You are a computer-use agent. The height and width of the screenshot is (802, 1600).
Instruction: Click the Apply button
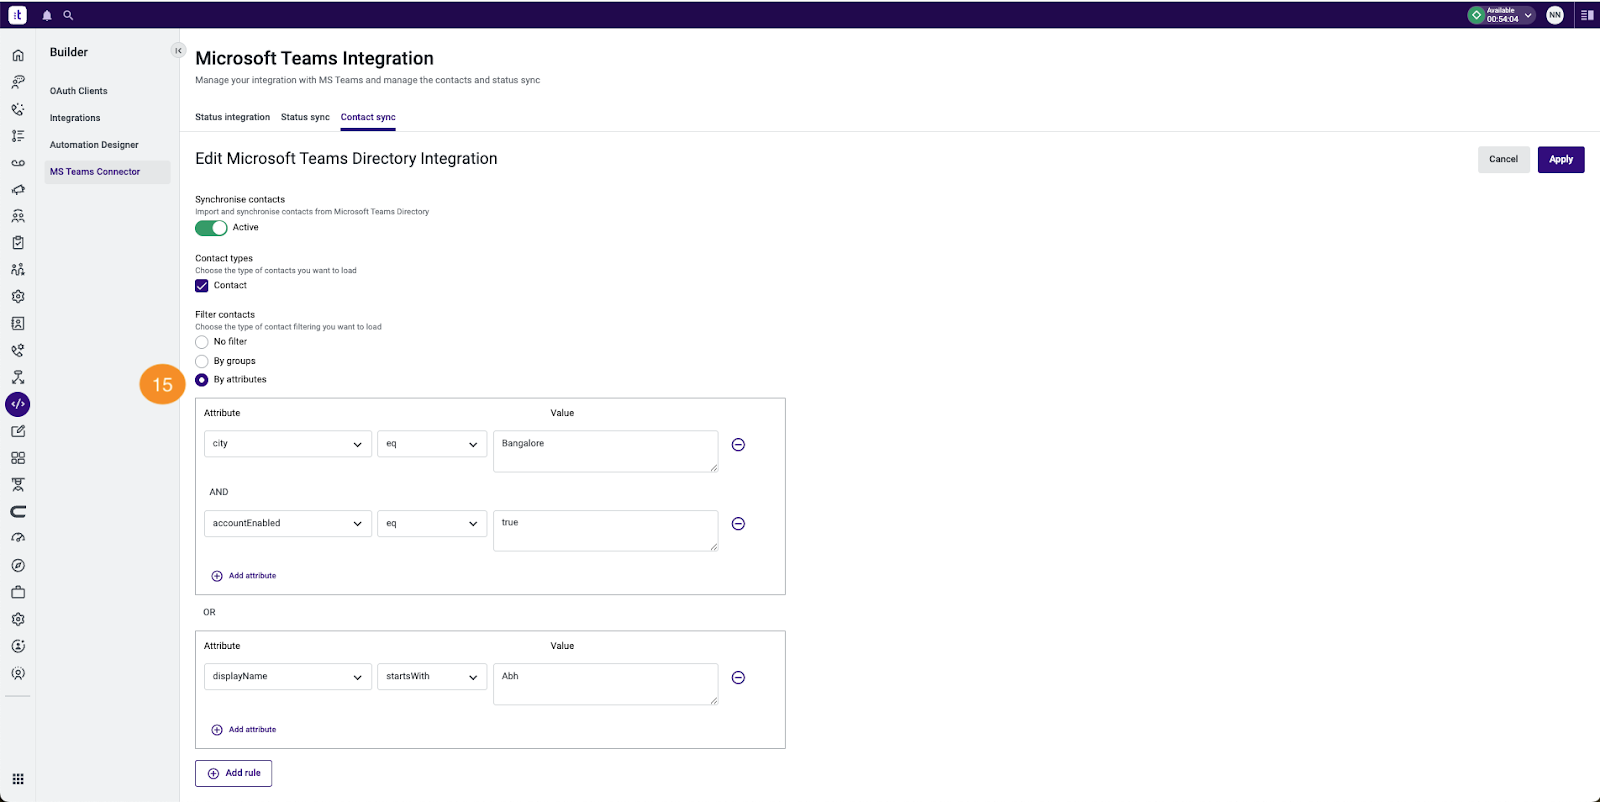point(1561,160)
